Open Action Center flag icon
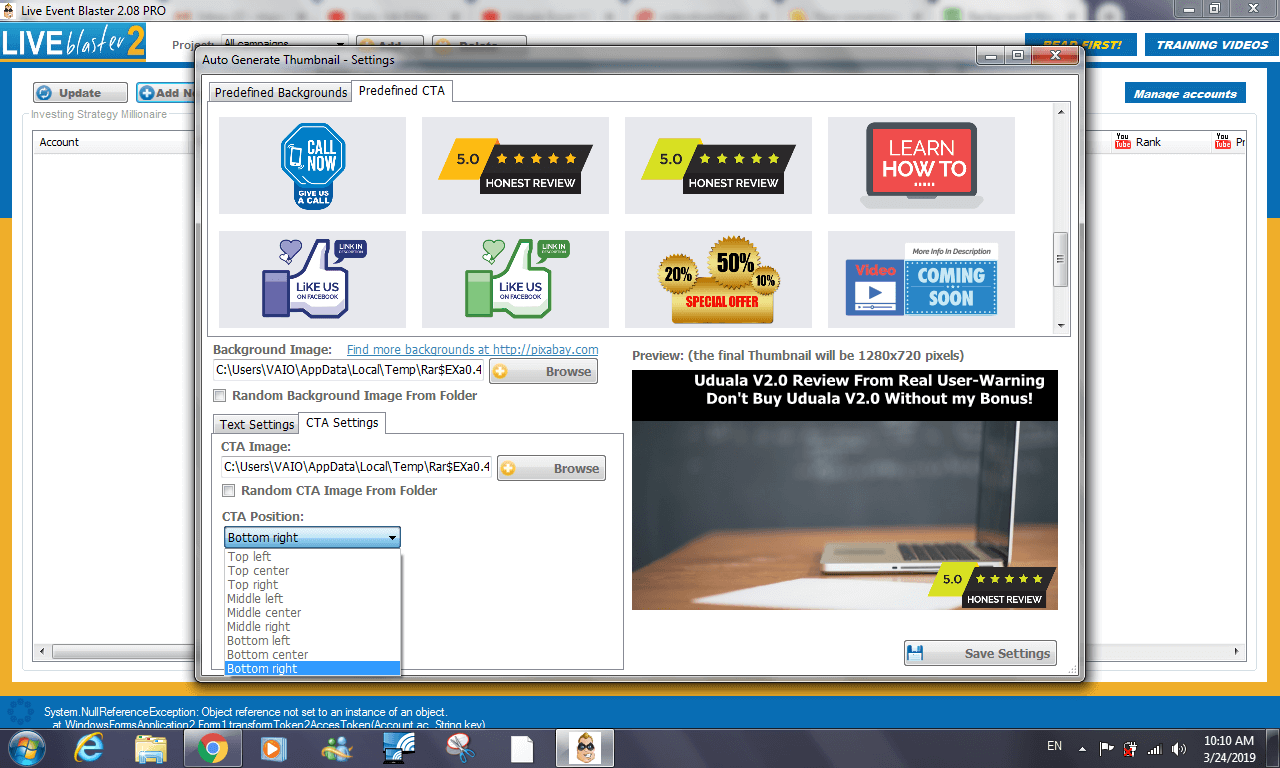Screen dimensions: 1280x768 point(1107,748)
